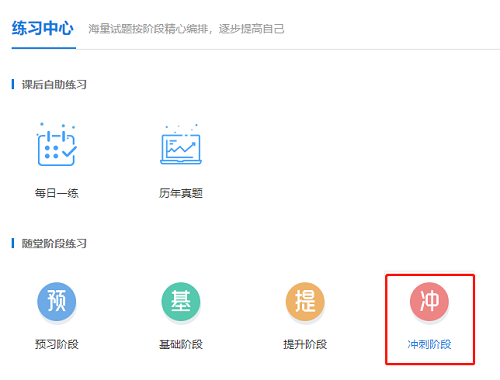Switch to the 练习中心 tab
The image size is (500, 380).
tap(43, 28)
